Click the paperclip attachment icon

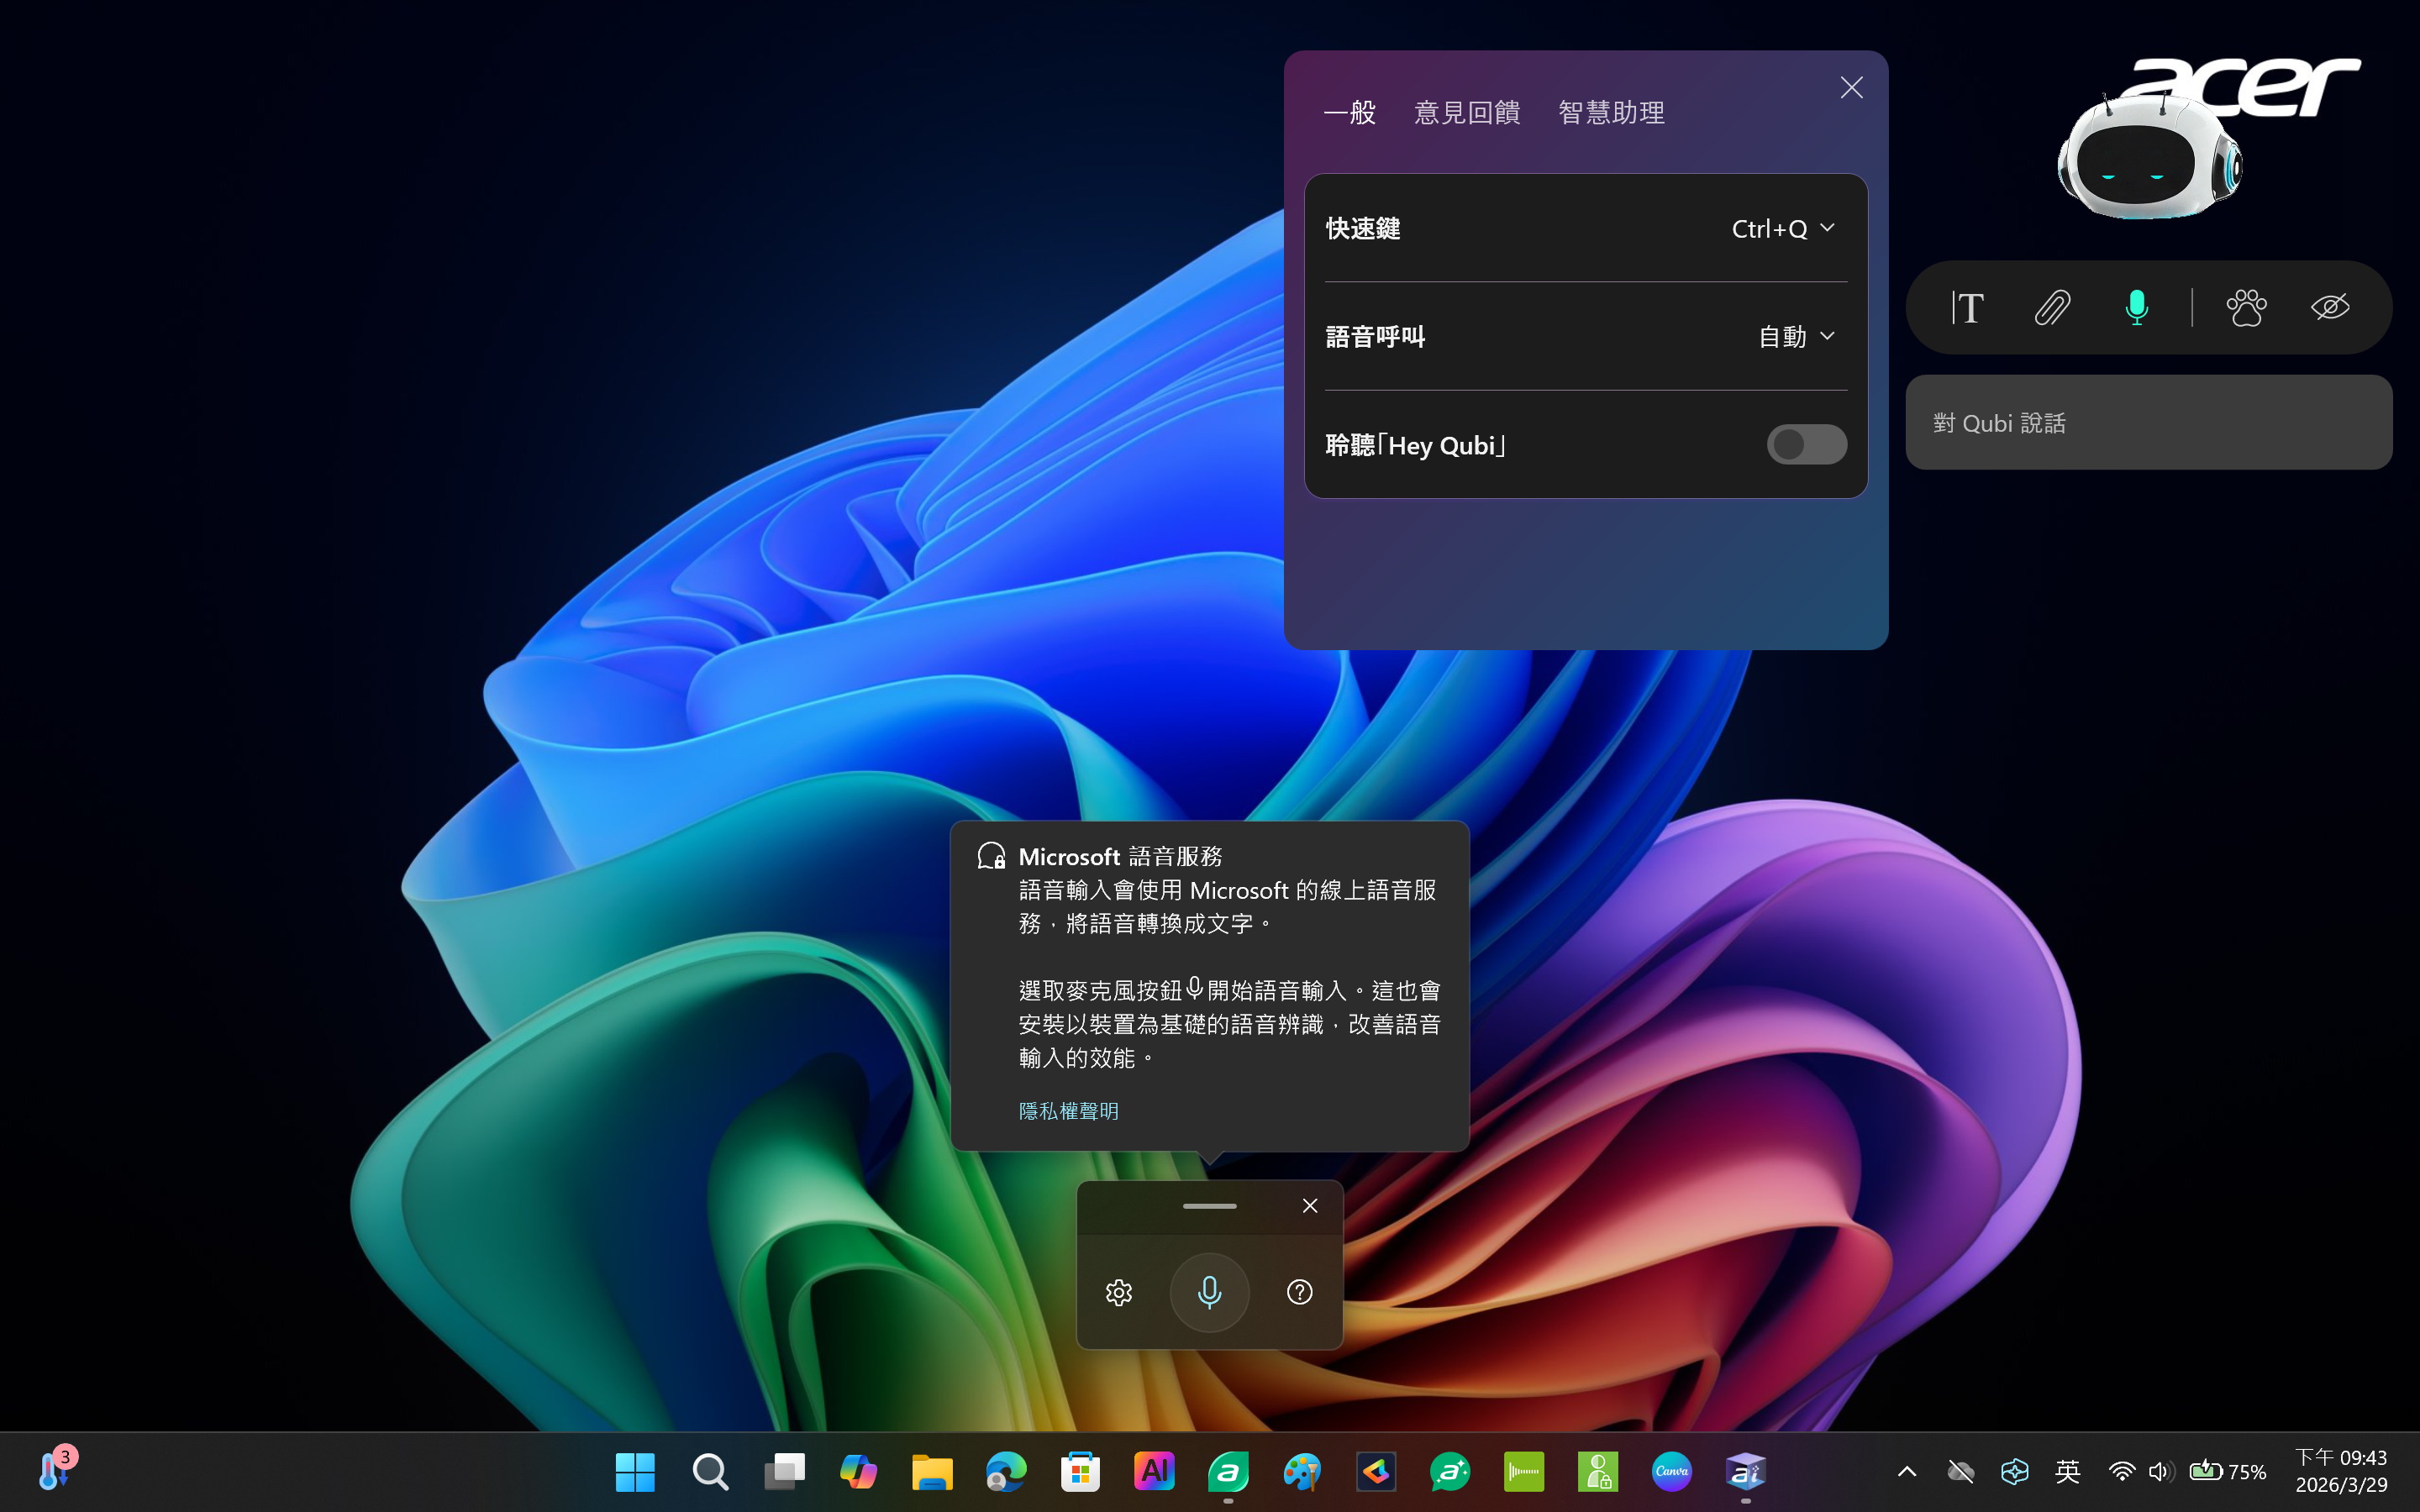(x=2052, y=307)
